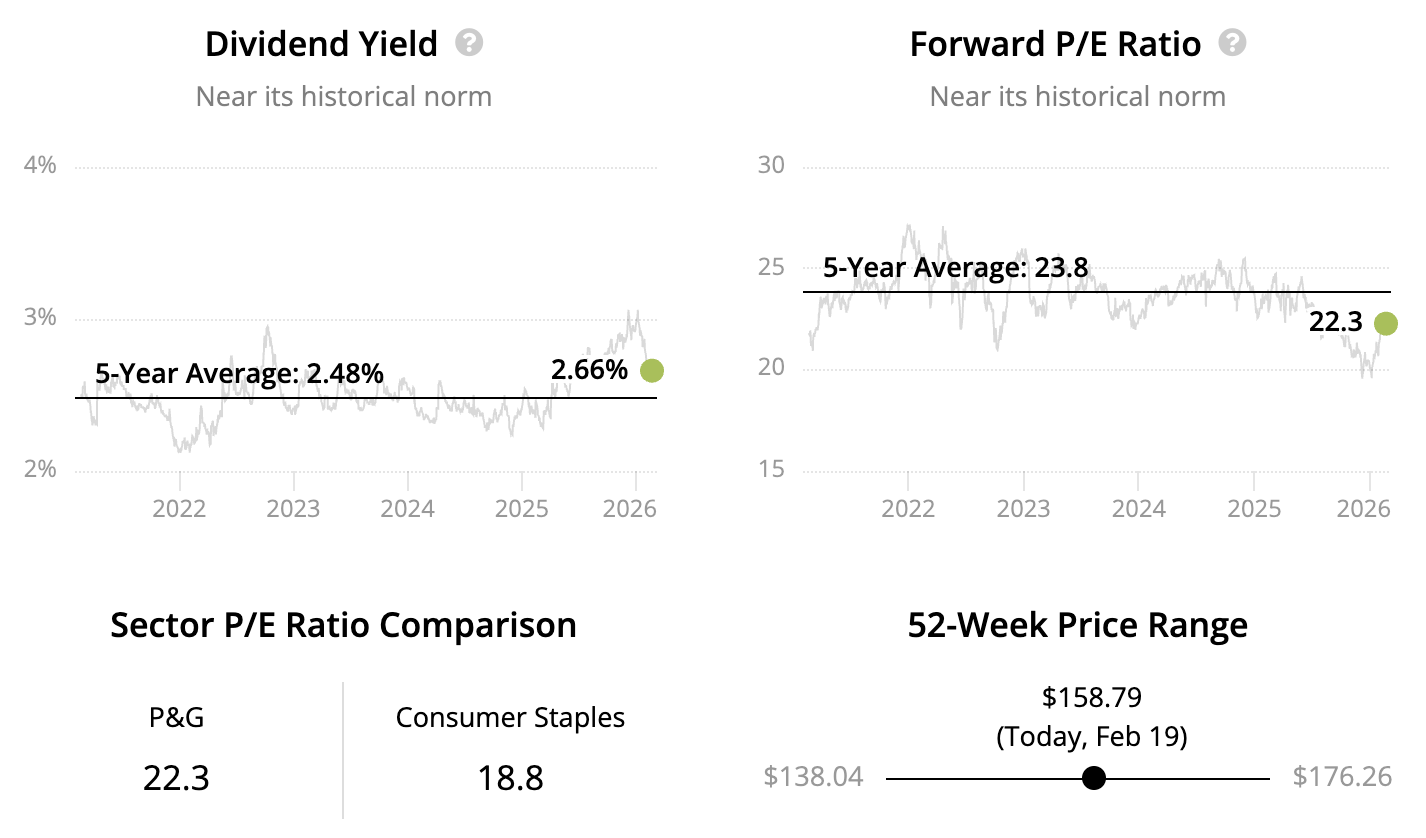The height and width of the screenshot is (838, 1426).
Task: Click the Forward P/E Ratio heading
Action: click(1055, 44)
